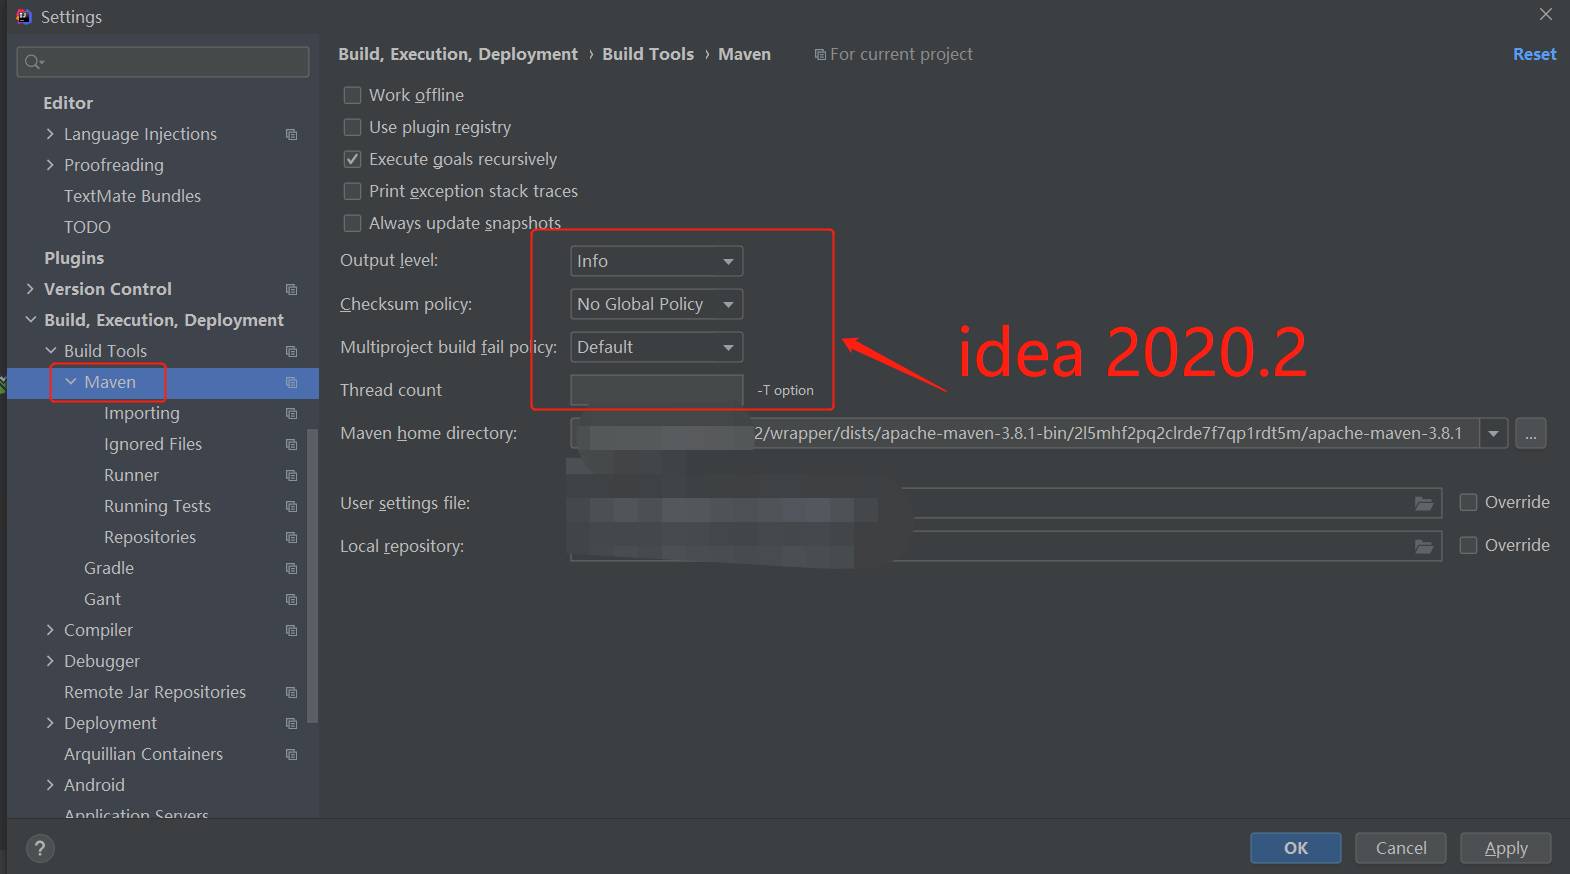Check Override for User settings file

pos(1468,502)
